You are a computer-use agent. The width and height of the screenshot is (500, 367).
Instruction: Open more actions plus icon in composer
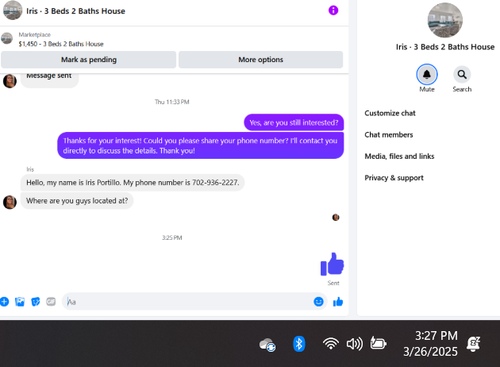[4, 302]
